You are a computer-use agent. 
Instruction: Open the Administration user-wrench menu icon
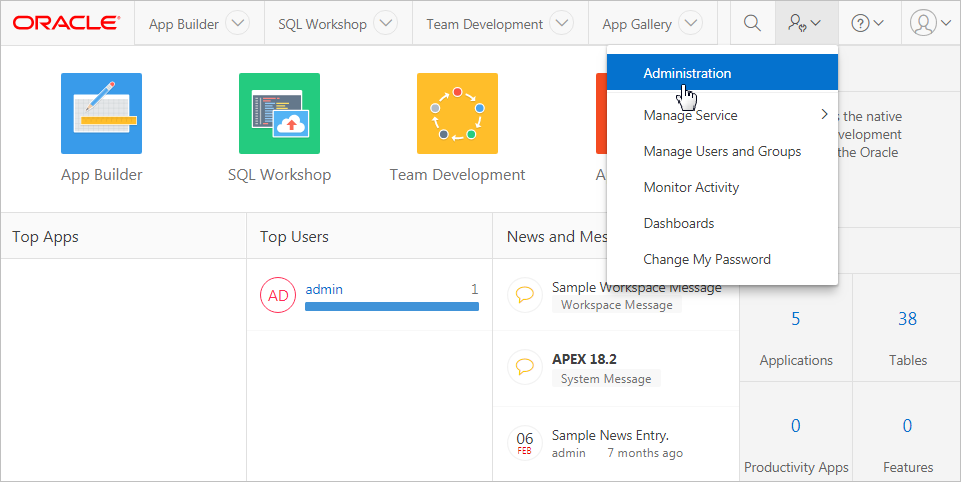(x=805, y=23)
